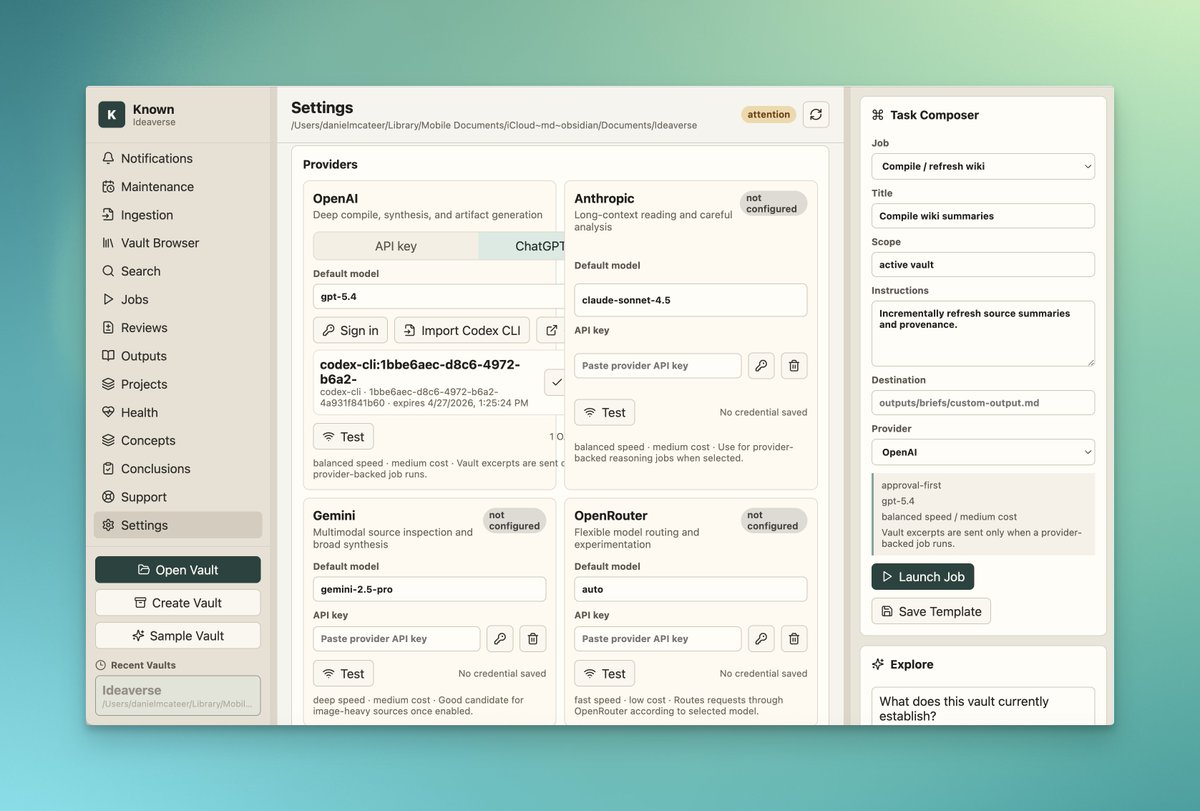Test the OpenRouter provider

click(605, 674)
